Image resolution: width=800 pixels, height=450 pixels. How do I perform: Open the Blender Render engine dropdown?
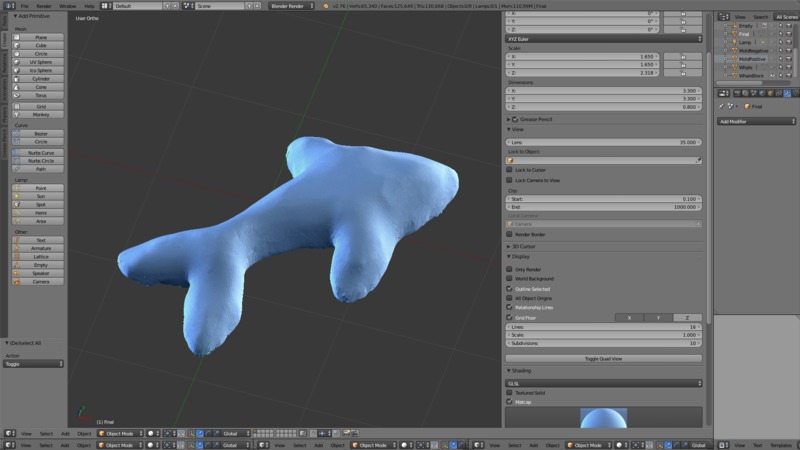[291, 6]
